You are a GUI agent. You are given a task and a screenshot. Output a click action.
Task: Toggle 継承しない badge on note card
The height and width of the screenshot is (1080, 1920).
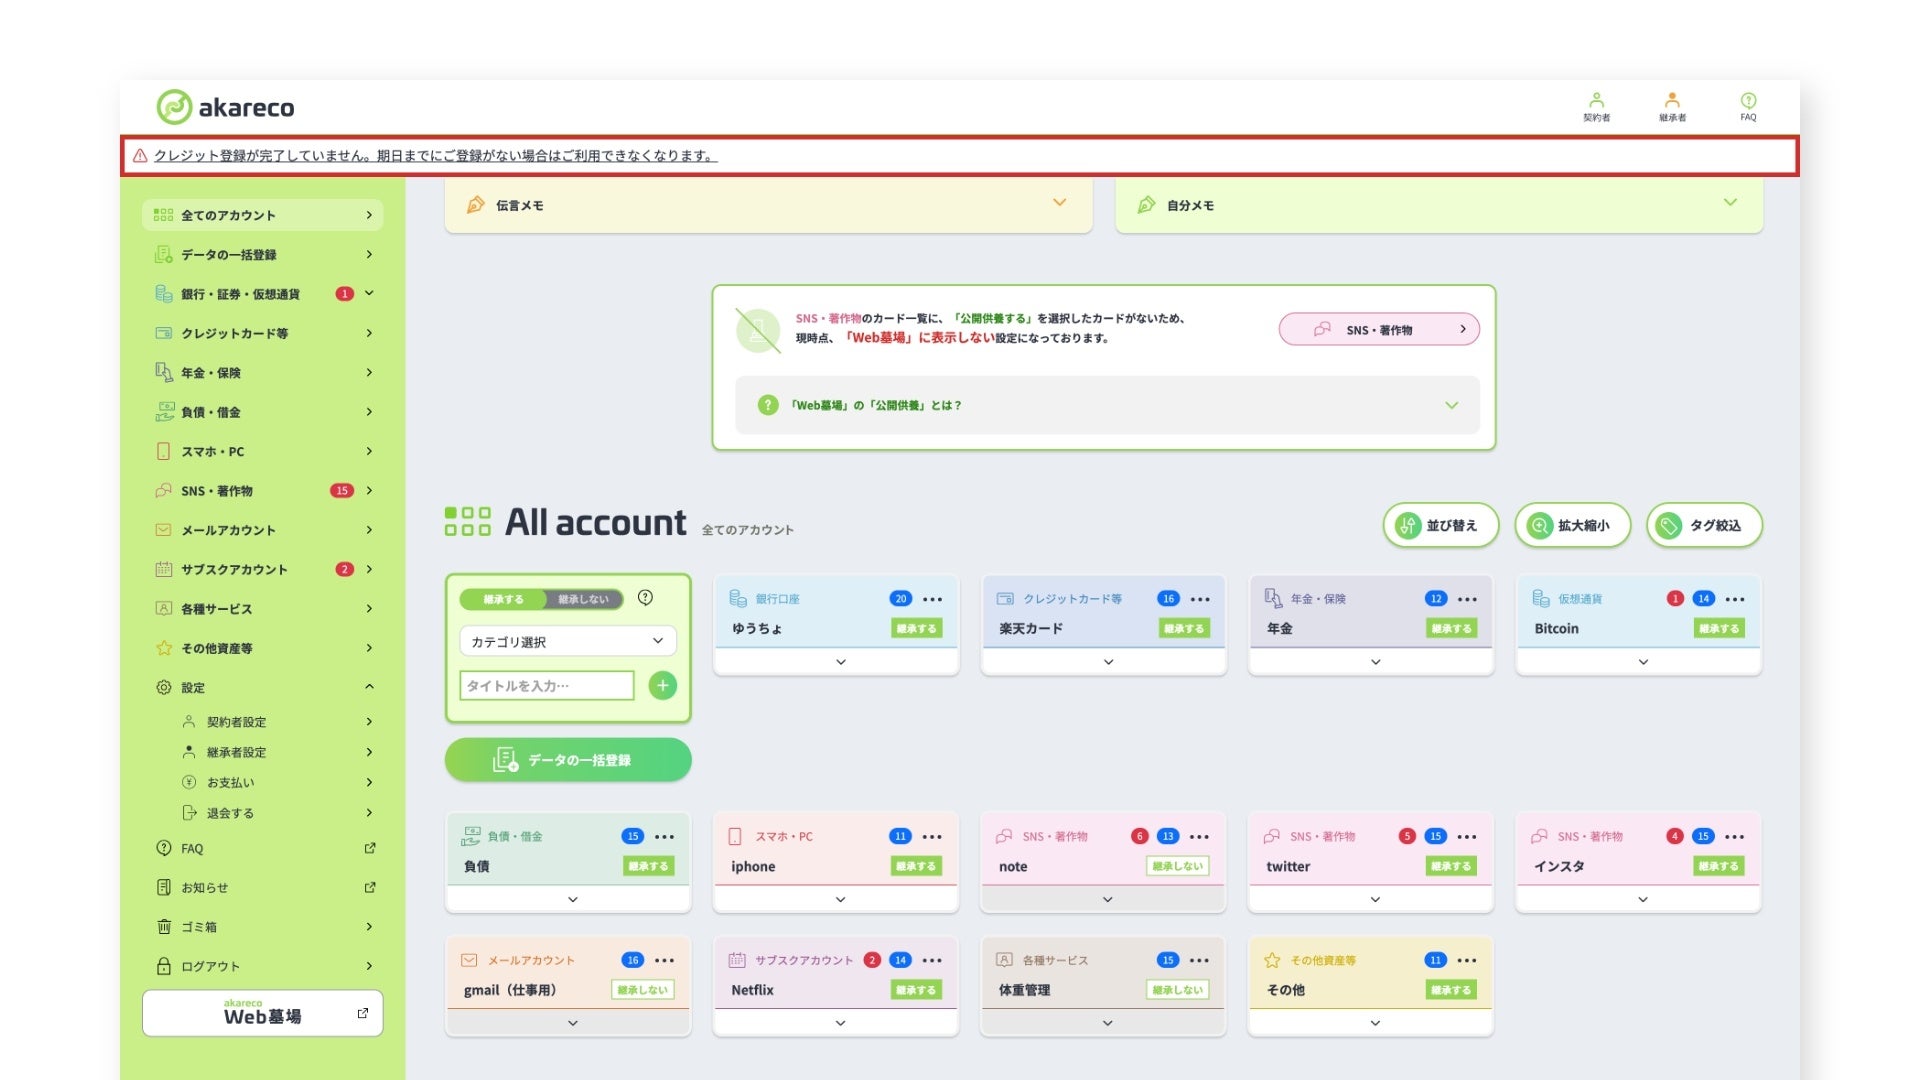click(1177, 866)
